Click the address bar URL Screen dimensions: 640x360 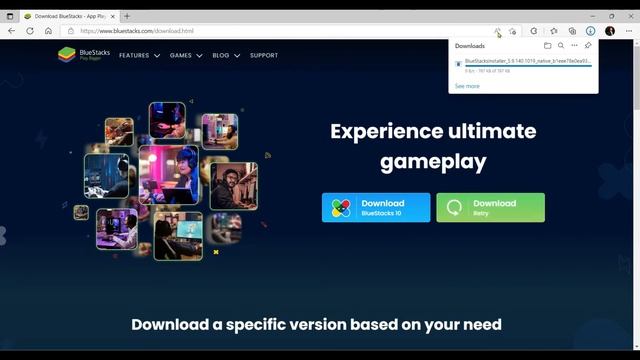[137, 31]
